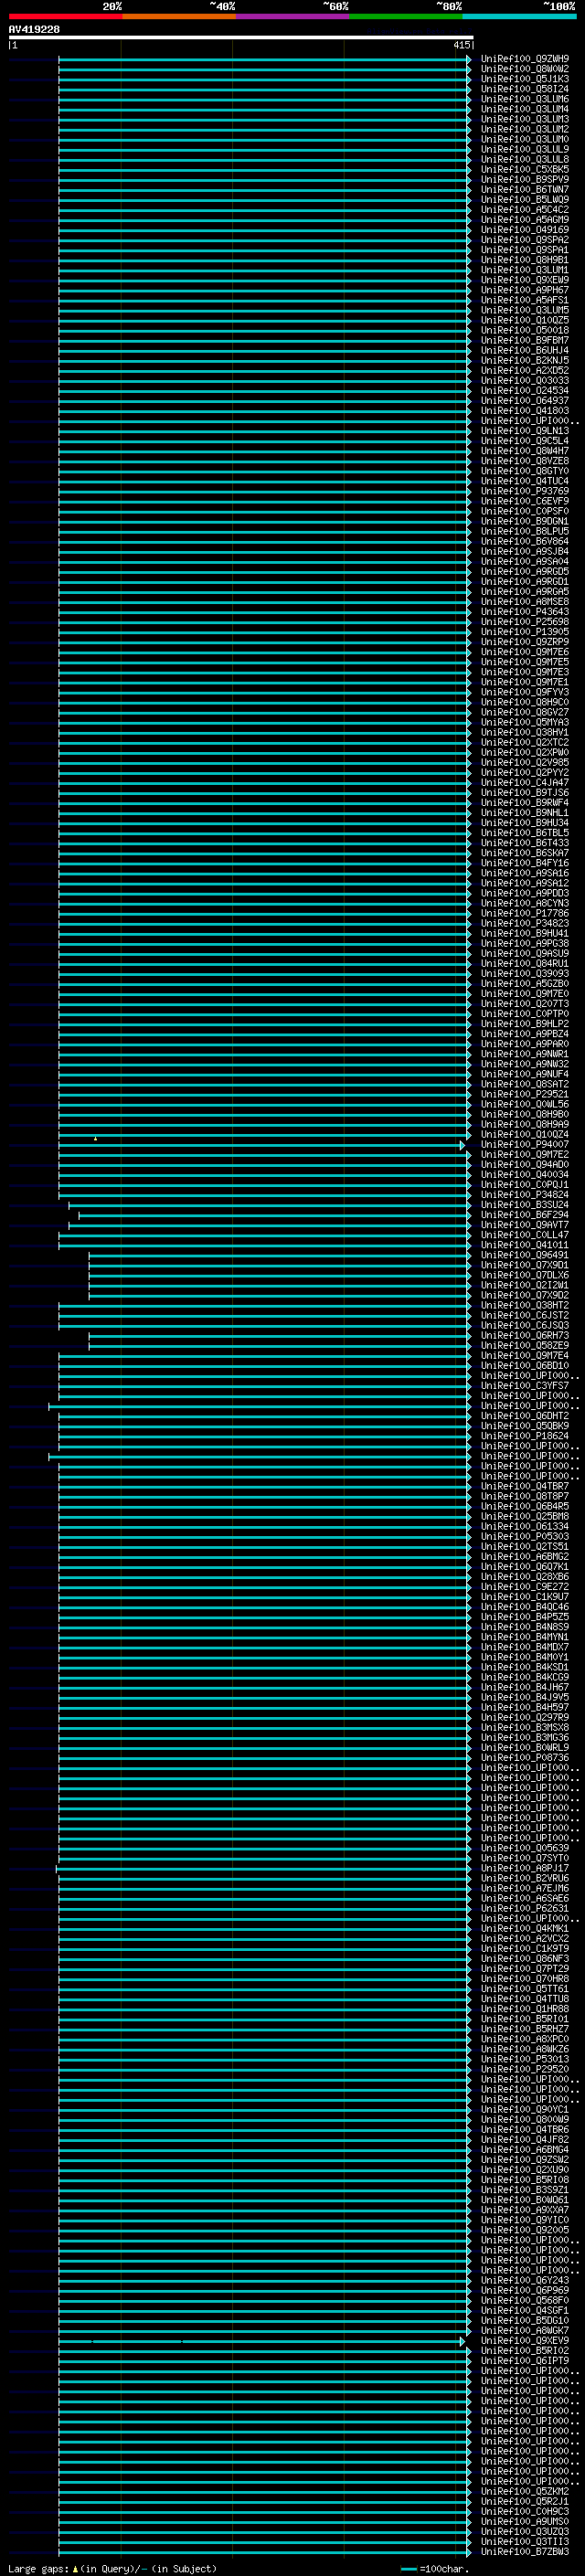Click the UniRef100_C5XBK5 entry

[x=525, y=169]
